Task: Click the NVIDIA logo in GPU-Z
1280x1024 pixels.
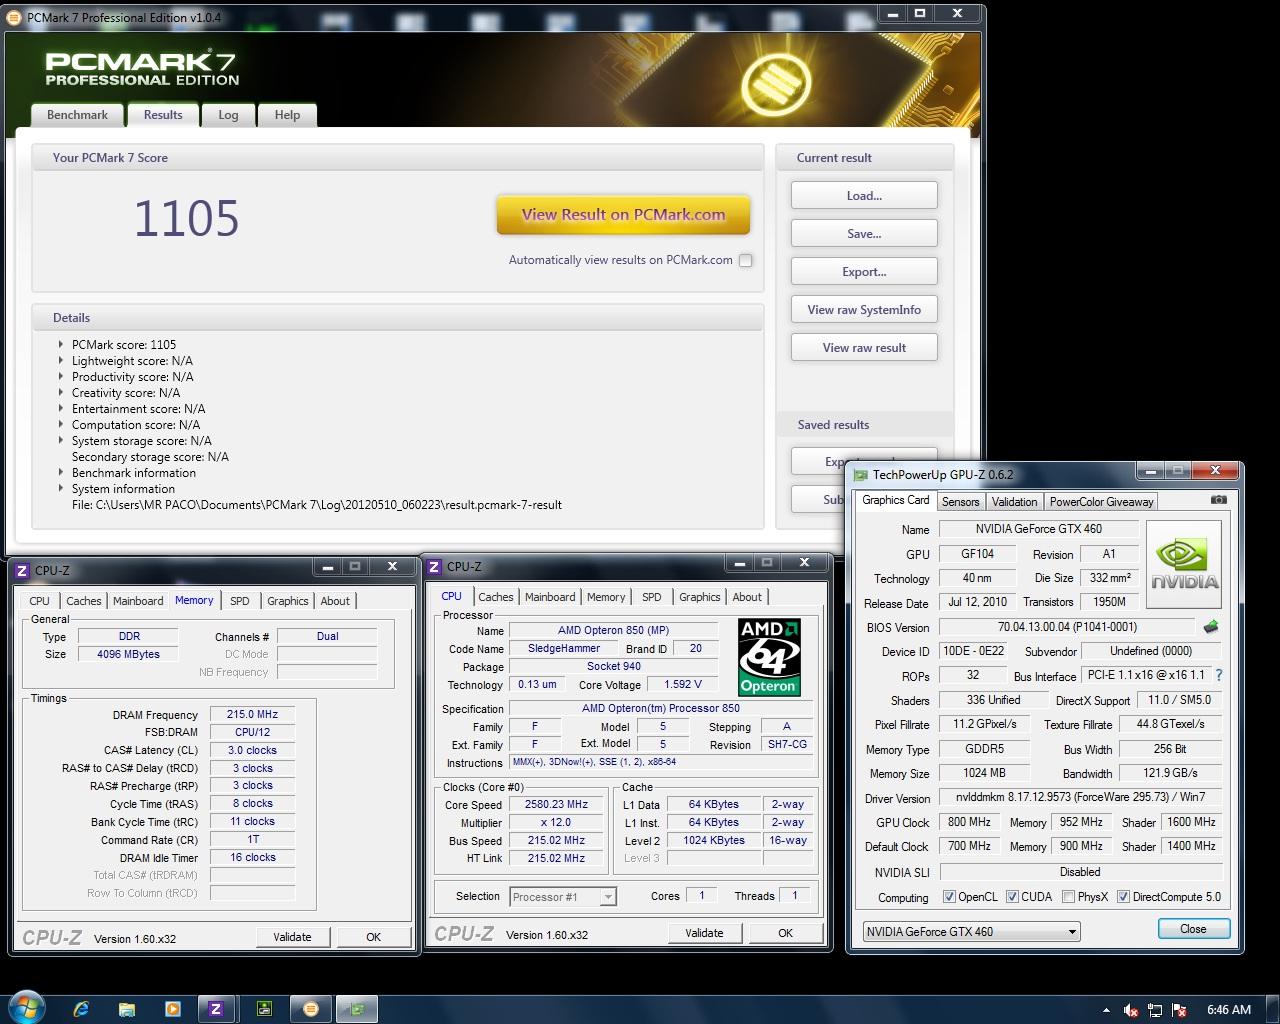Action: coord(1185,565)
